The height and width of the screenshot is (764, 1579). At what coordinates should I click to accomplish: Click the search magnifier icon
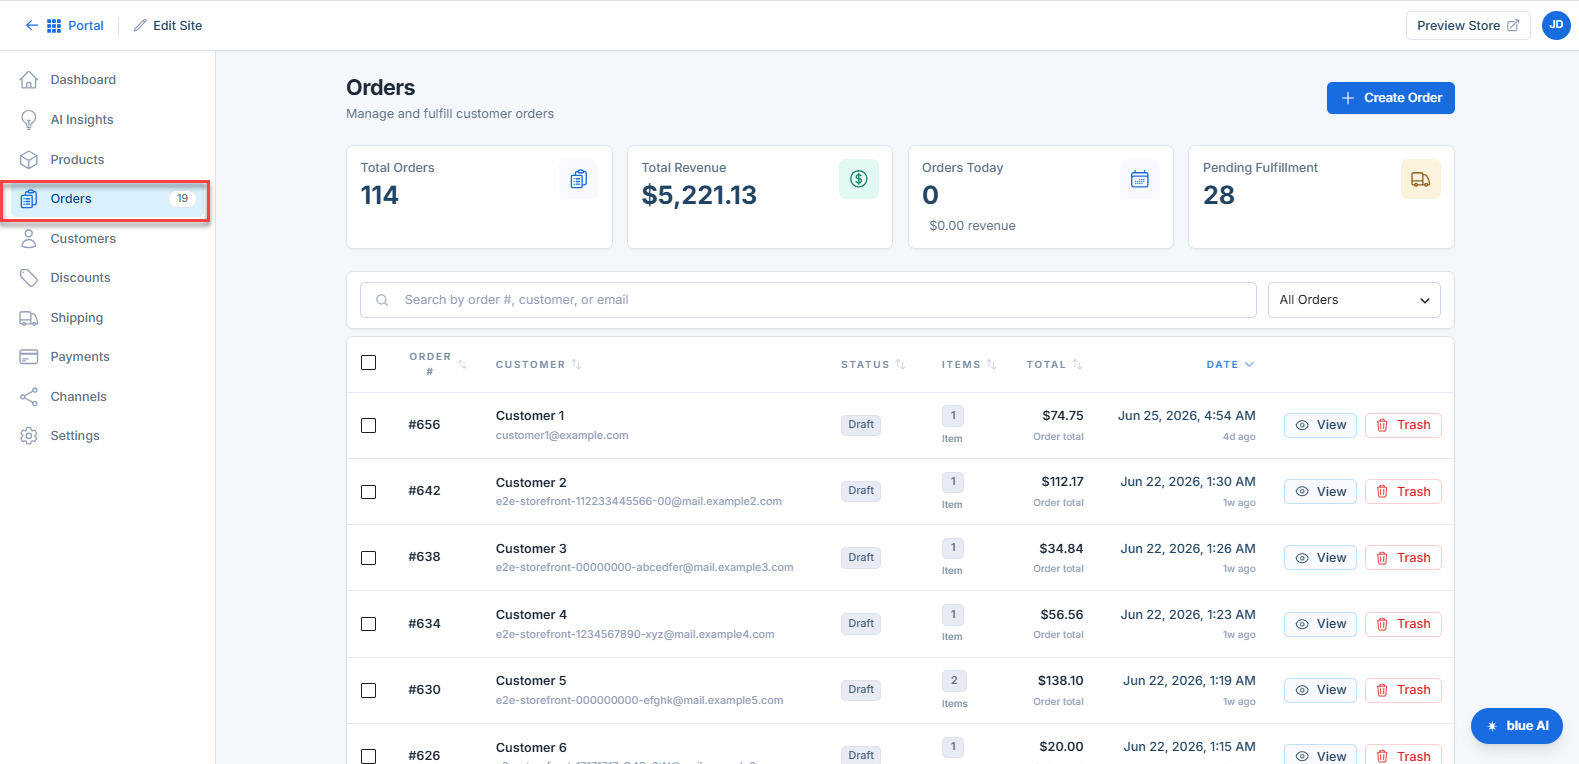coord(382,300)
